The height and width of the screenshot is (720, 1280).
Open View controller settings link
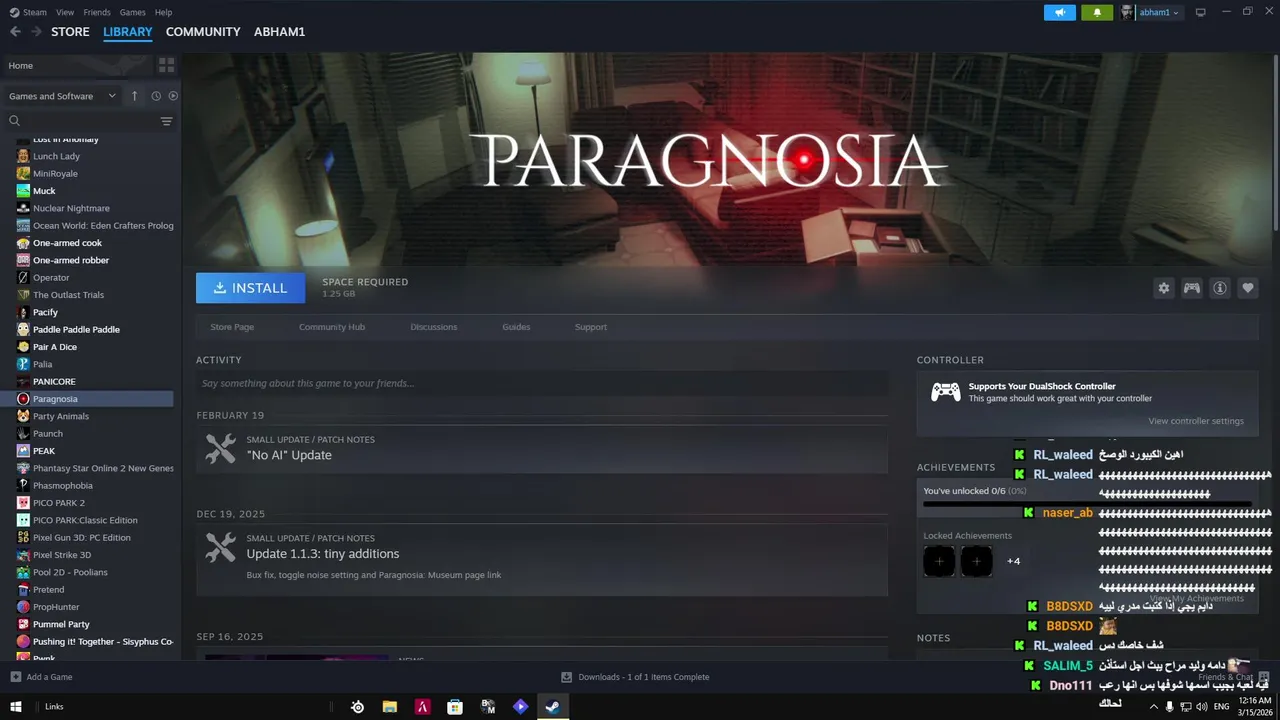tap(1196, 421)
